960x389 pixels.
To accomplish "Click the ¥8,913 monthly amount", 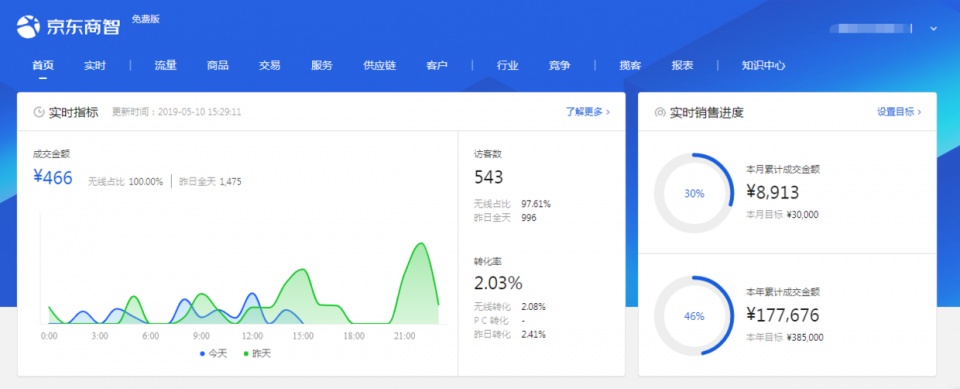I will click(773, 192).
